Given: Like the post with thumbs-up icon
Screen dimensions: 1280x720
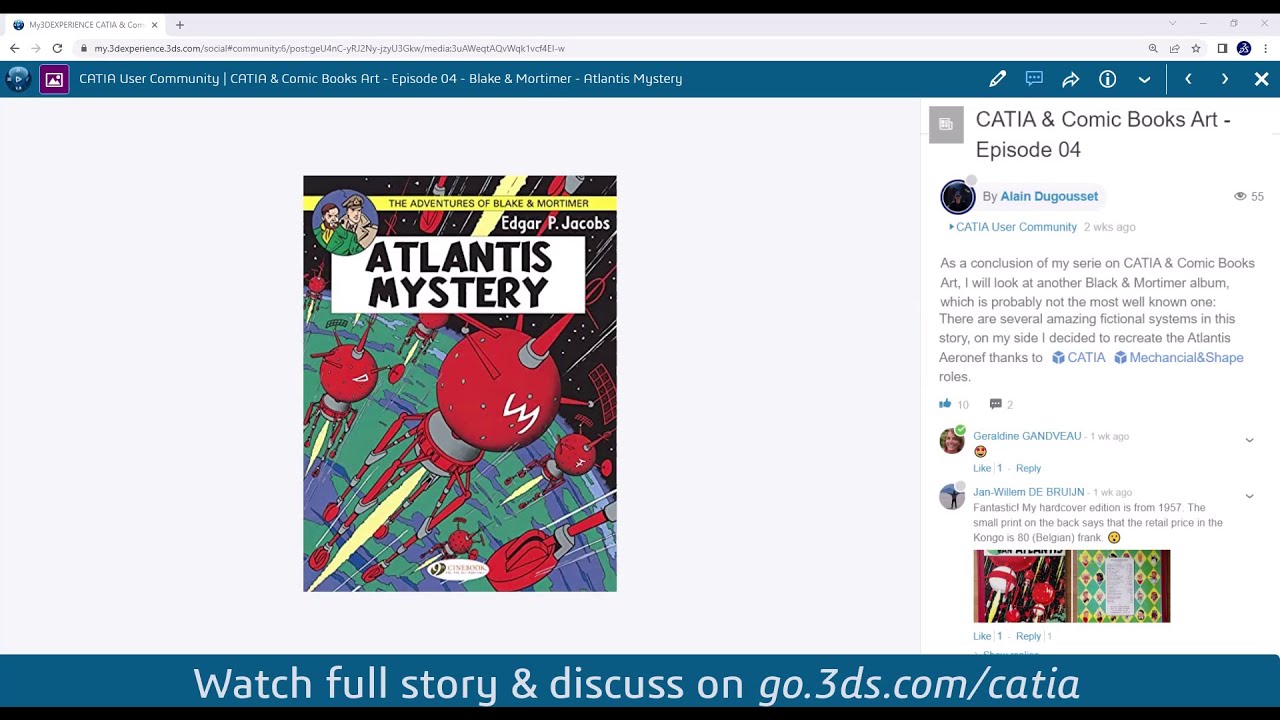Looking at the screenshot, I should [945, 404].
